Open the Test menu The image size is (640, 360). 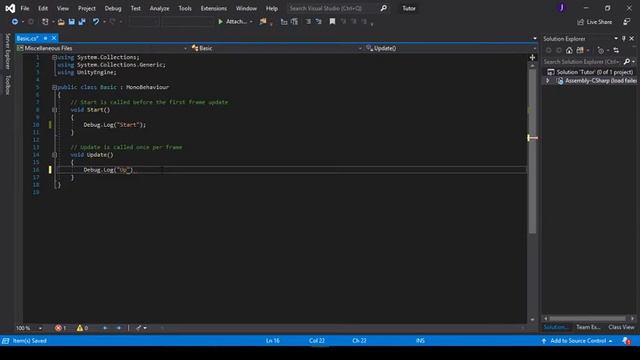136,8
